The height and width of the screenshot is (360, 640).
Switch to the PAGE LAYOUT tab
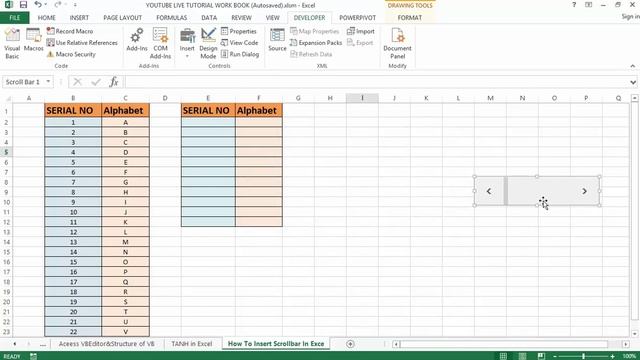(x=122, y=18)
